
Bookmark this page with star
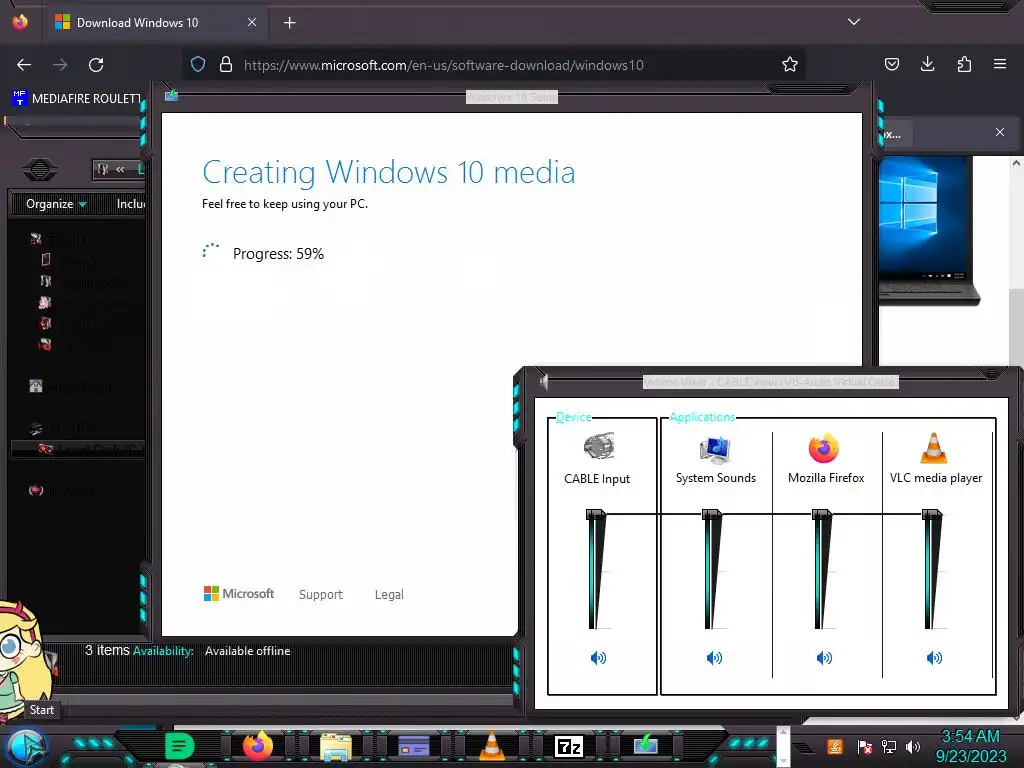[790, 65]
